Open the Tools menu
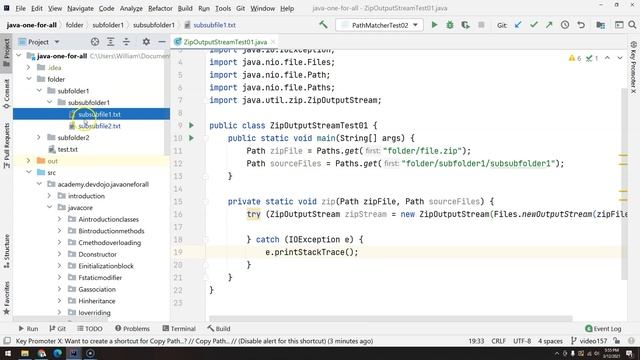The image size is (640, 360). [x=223, y=8]
